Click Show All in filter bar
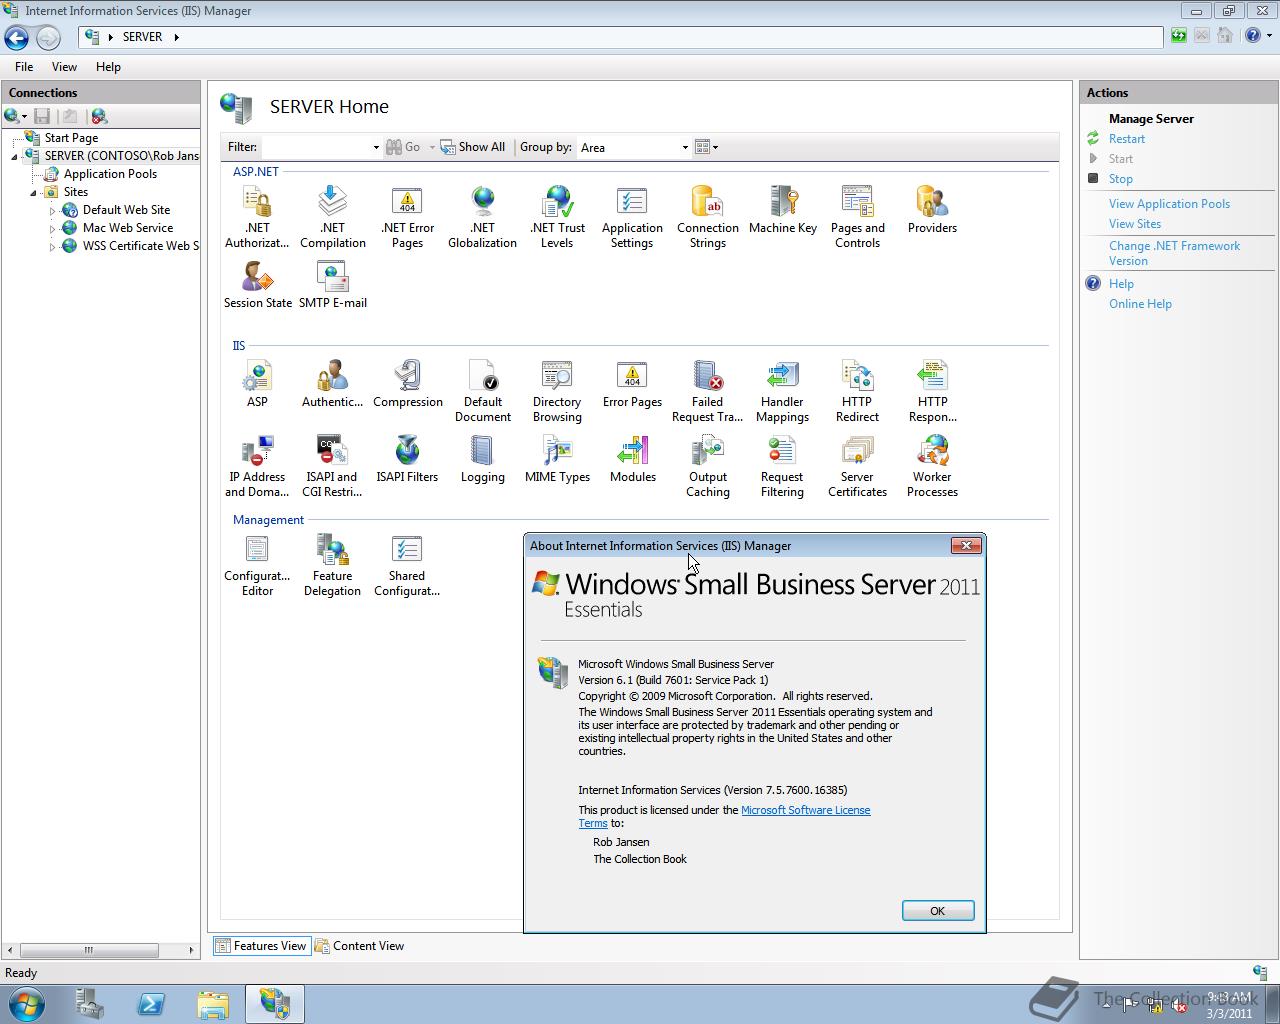Screen dimensions: 1280x1024 pyautogui.click(x=473, y=147)
